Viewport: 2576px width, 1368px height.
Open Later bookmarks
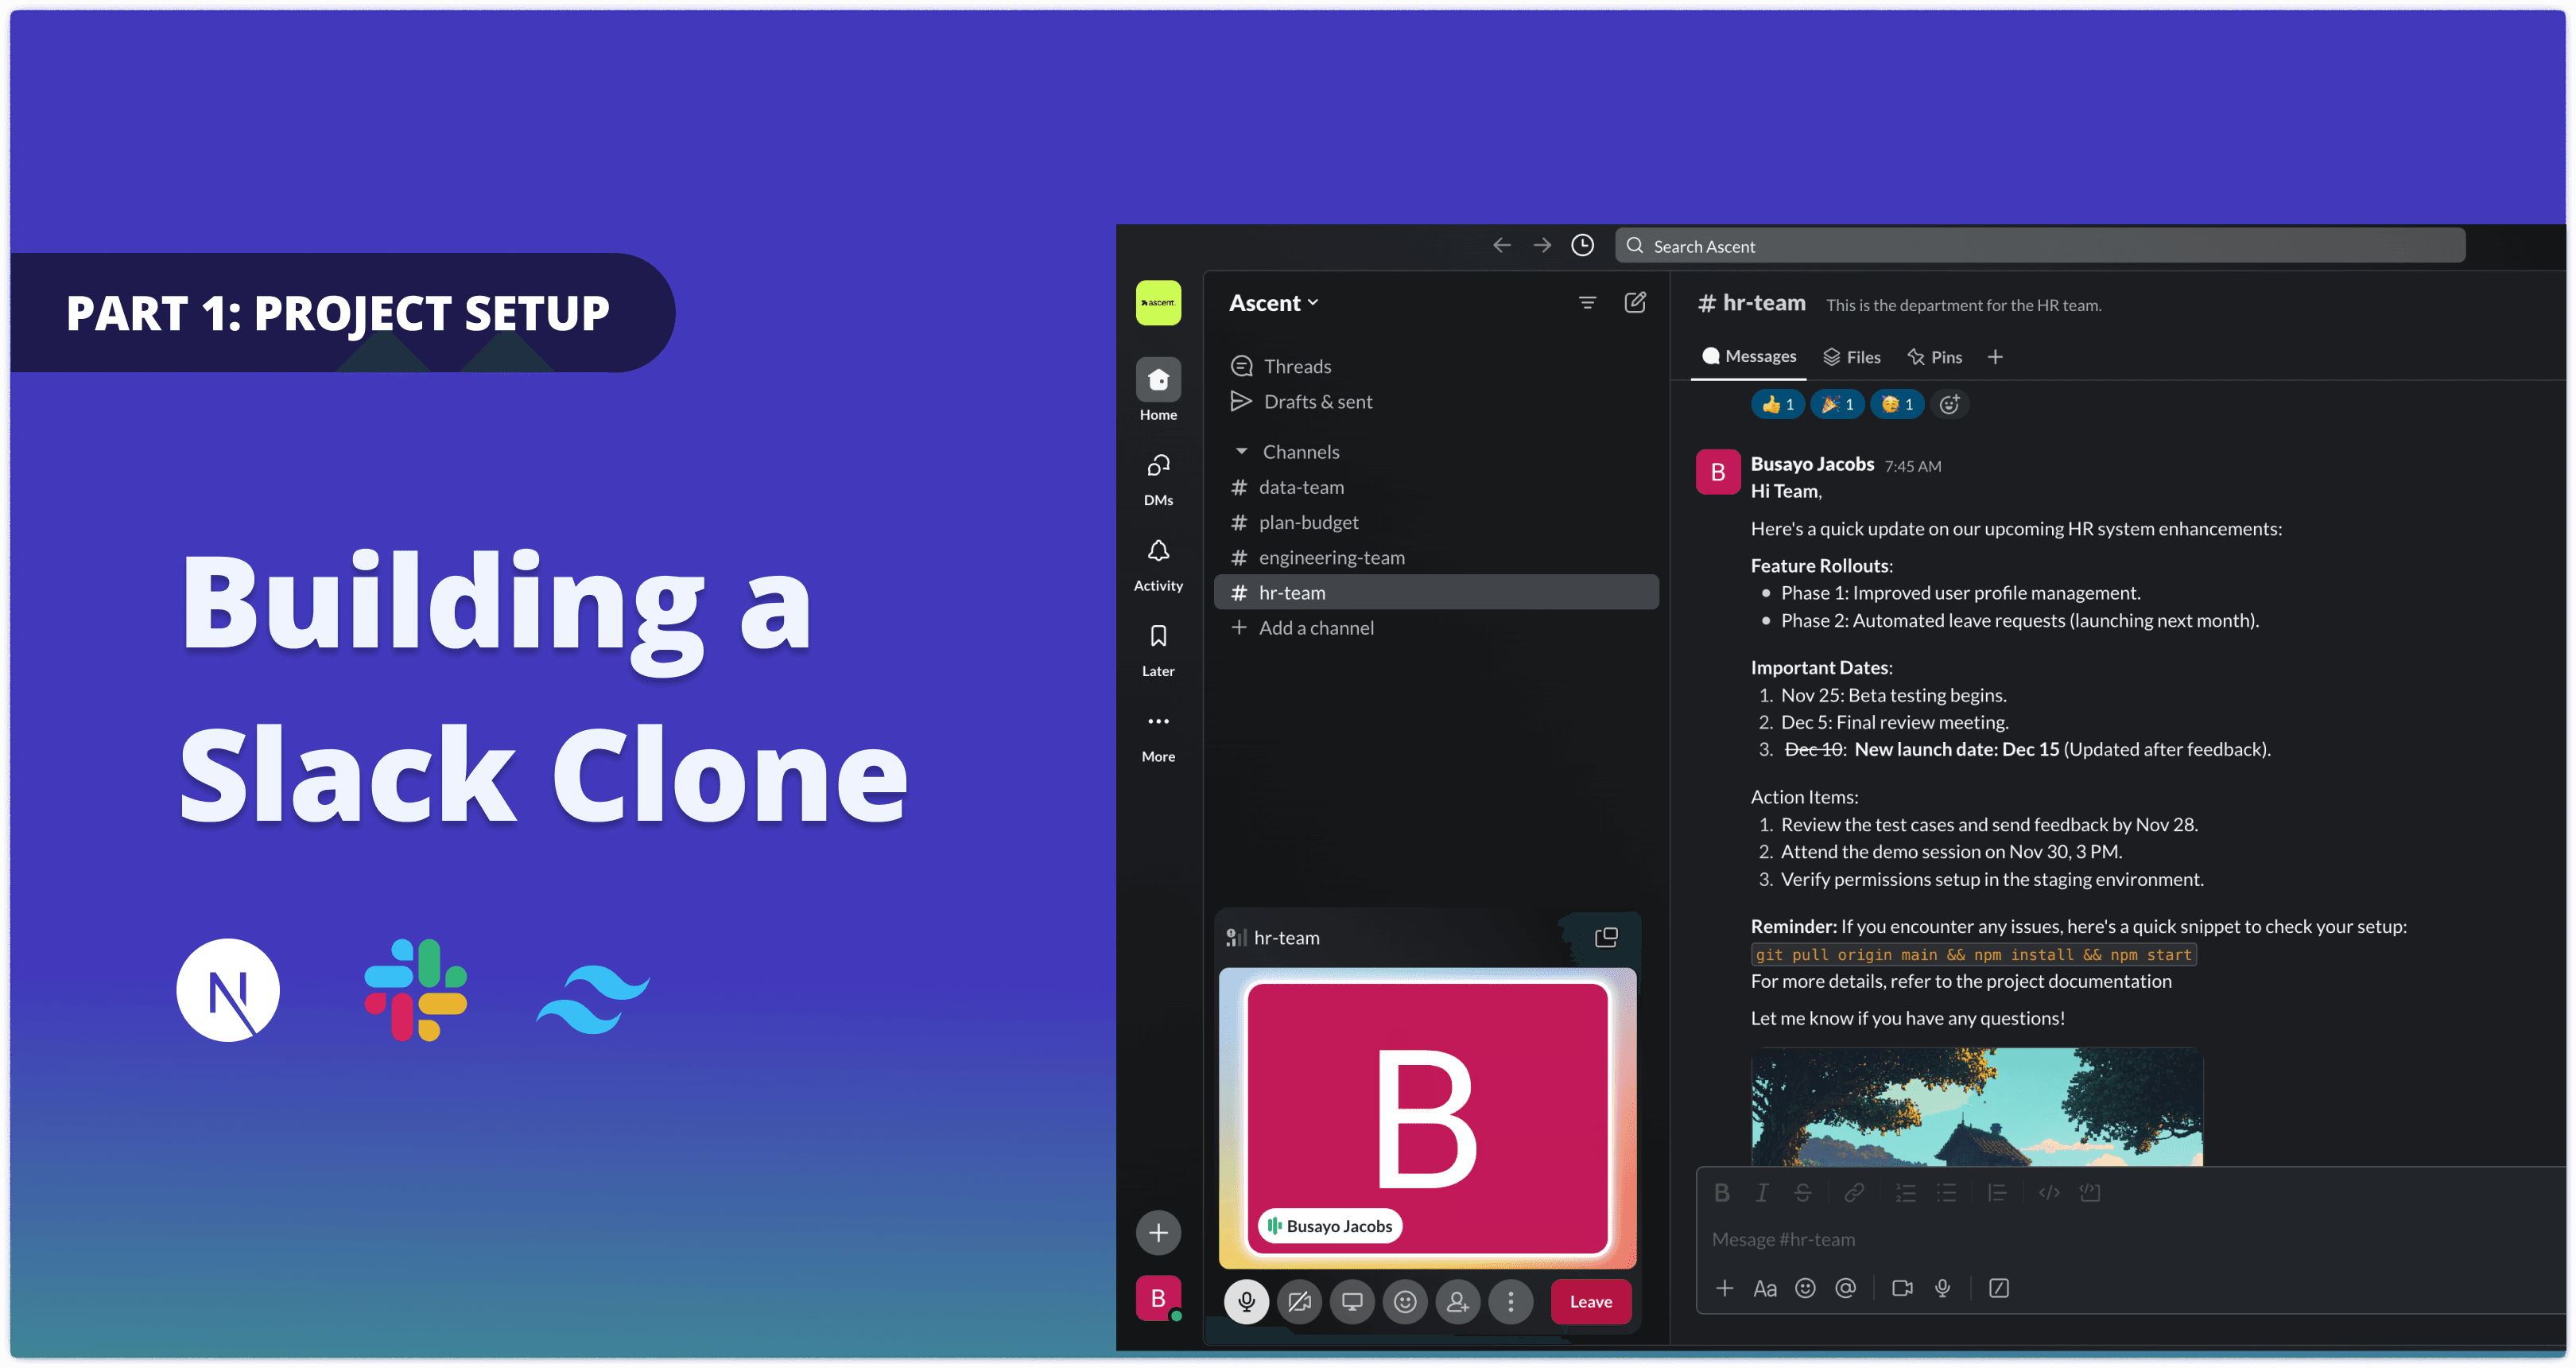click(x=1158, y=650)
